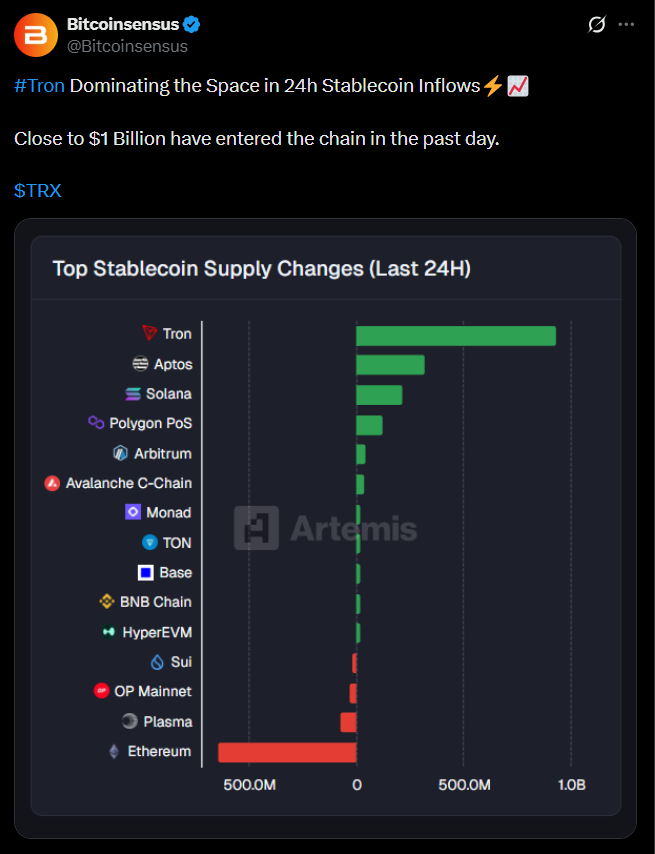Open the three-dot more options menu
Viewport: 655px width, 854px height.
[627, 24]
